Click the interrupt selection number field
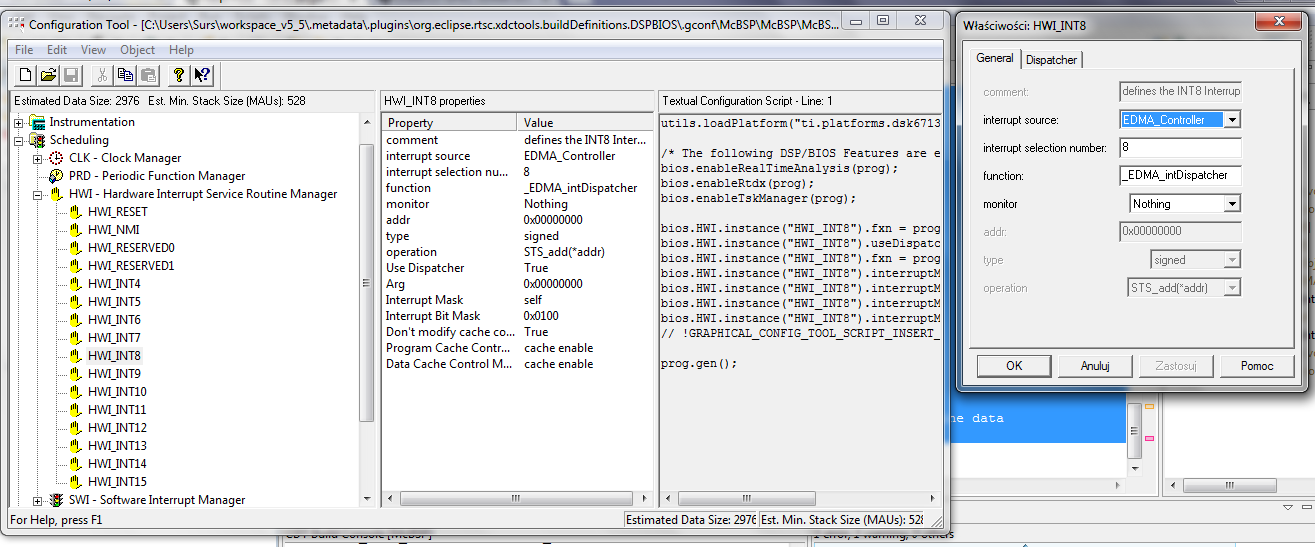 pyautogui.click(x=1180, y=147)
